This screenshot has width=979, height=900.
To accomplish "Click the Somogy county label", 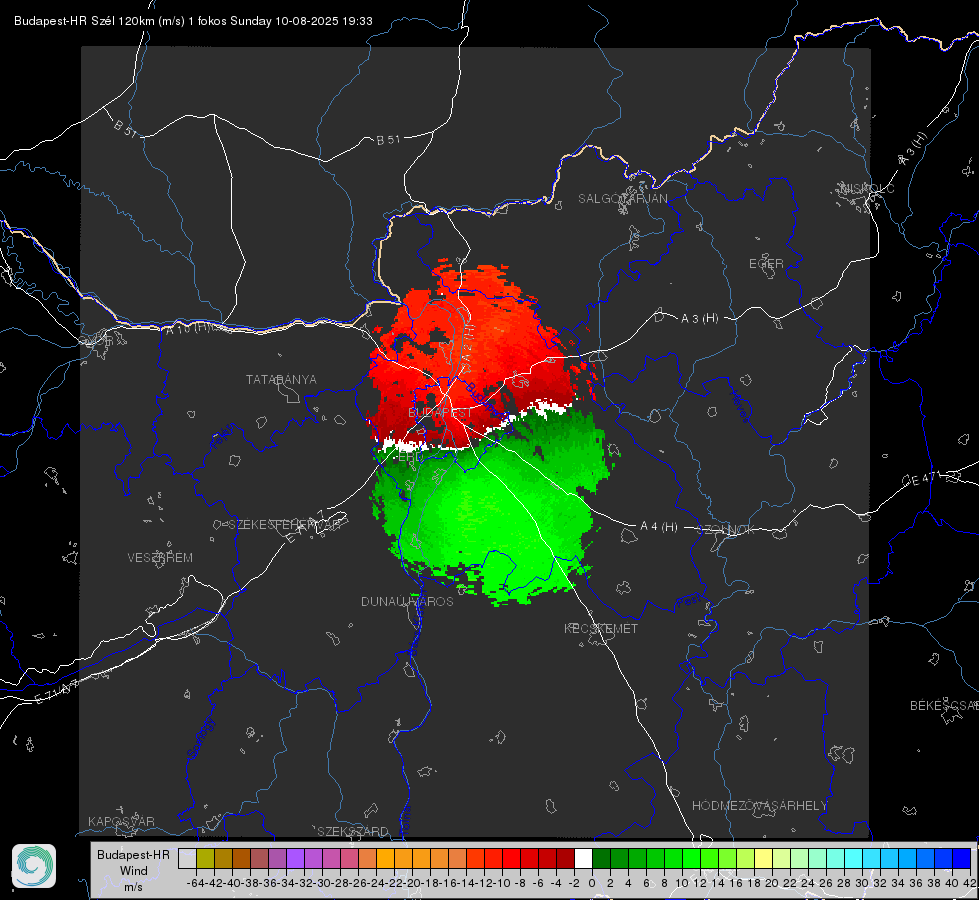I will [x=199, y=738].
